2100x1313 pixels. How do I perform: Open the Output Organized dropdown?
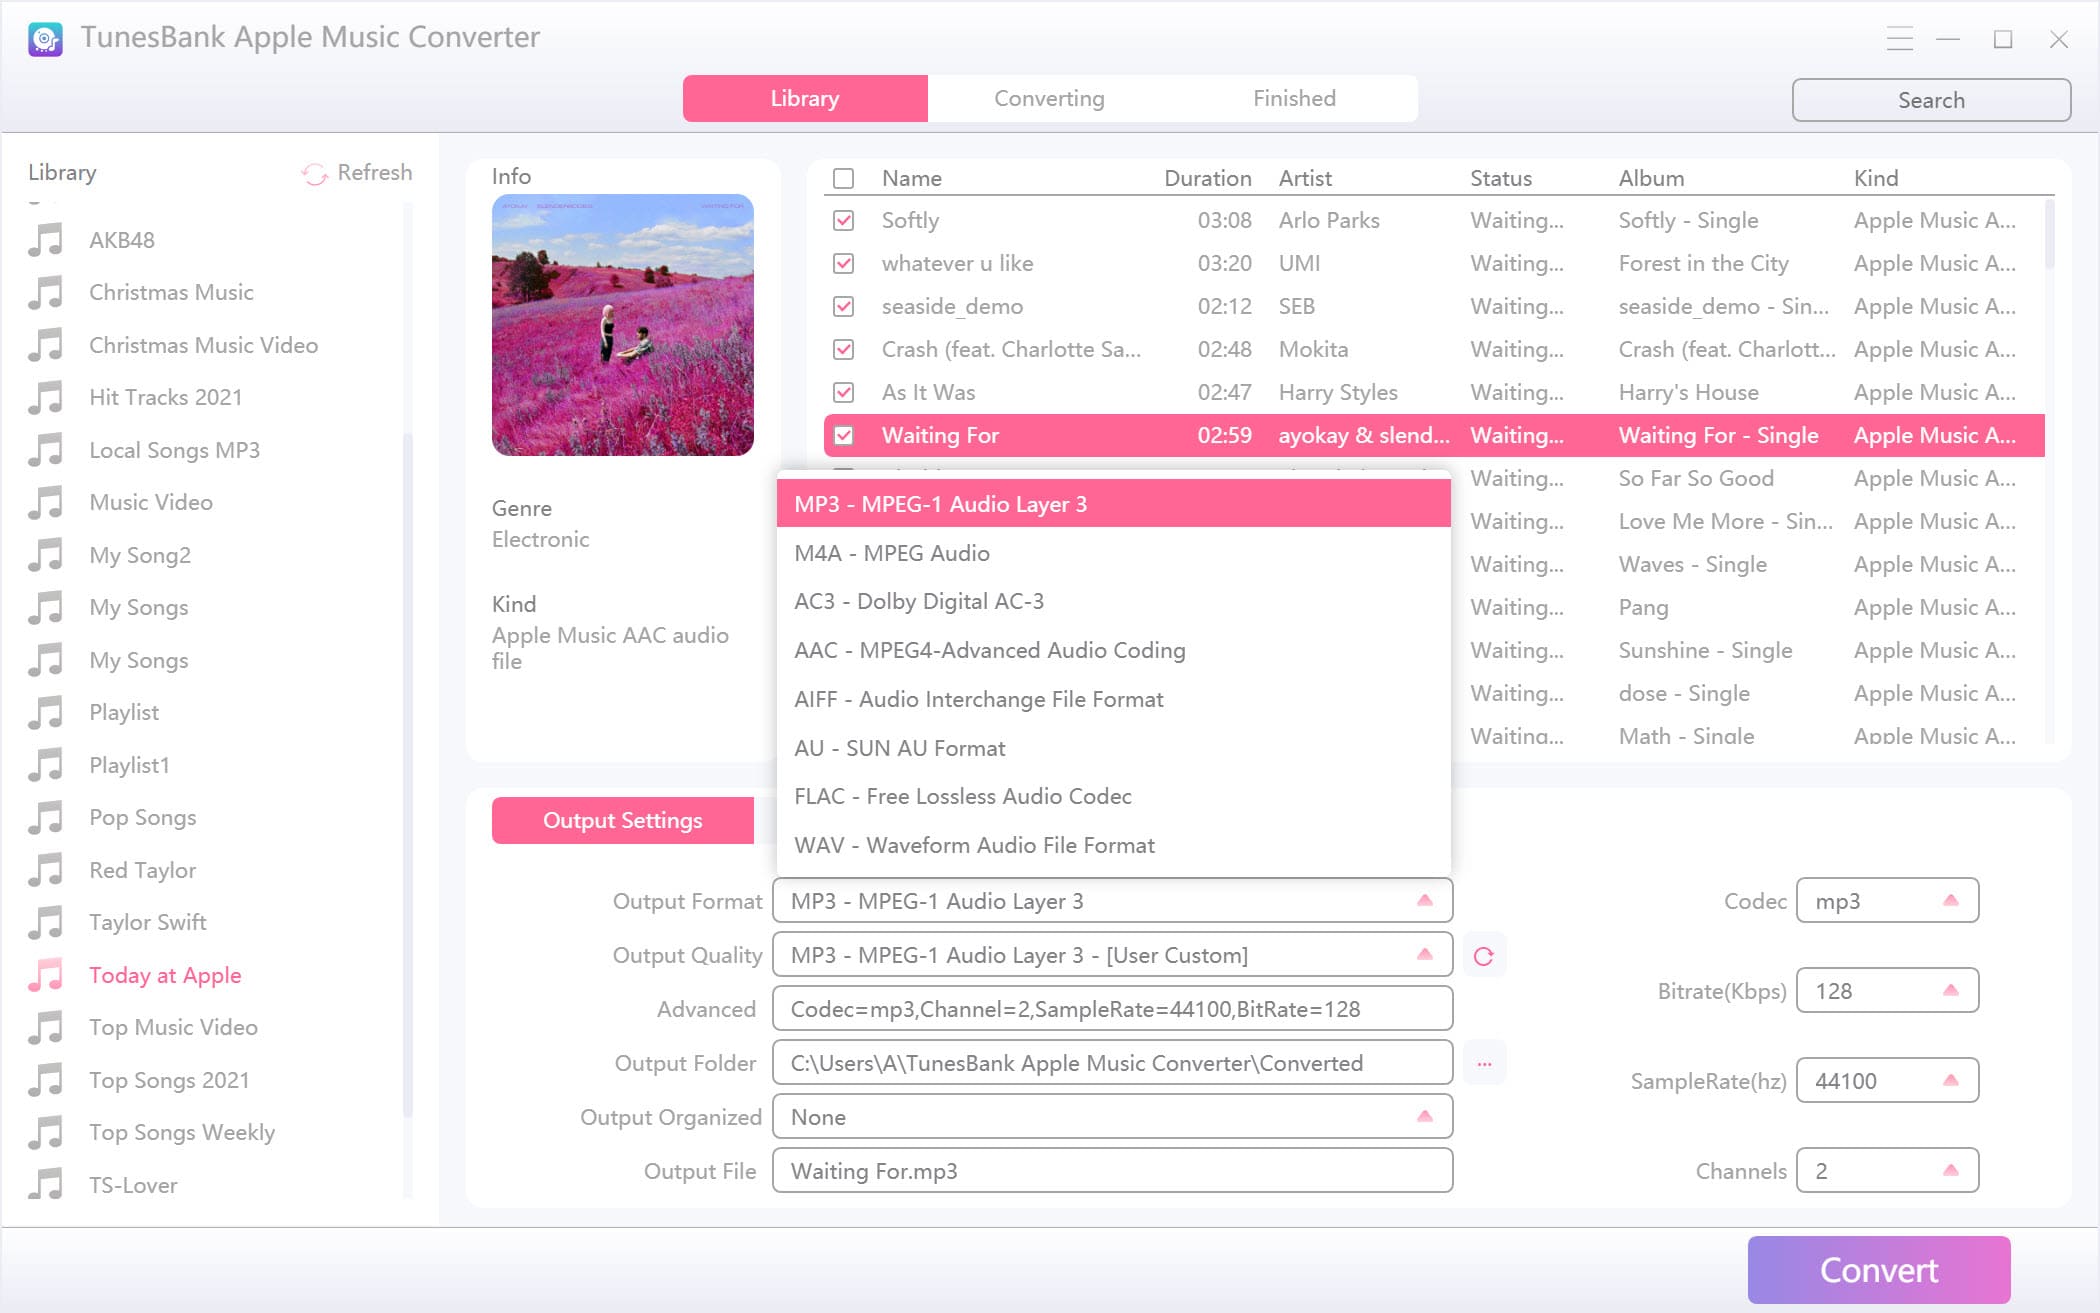pos(1112,1117)
